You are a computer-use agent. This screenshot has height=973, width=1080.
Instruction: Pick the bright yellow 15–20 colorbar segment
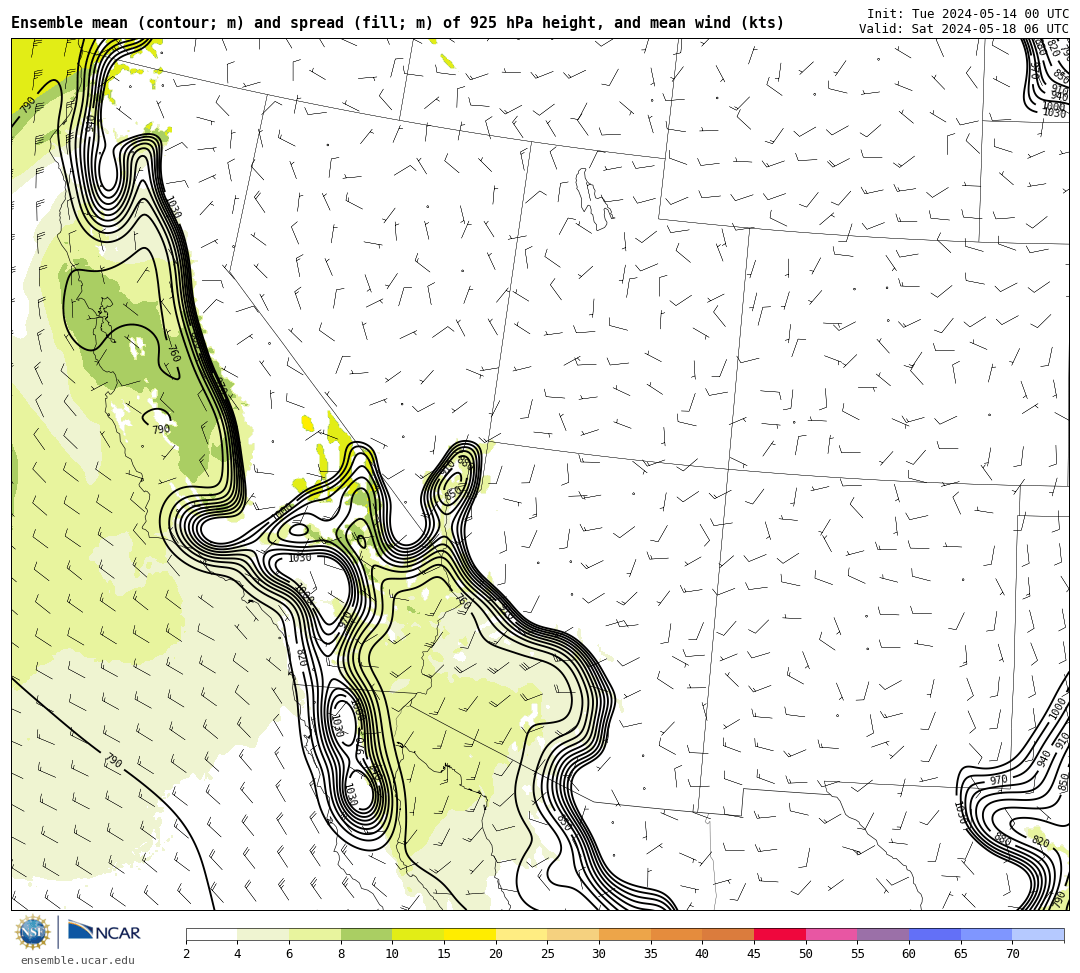470,934
